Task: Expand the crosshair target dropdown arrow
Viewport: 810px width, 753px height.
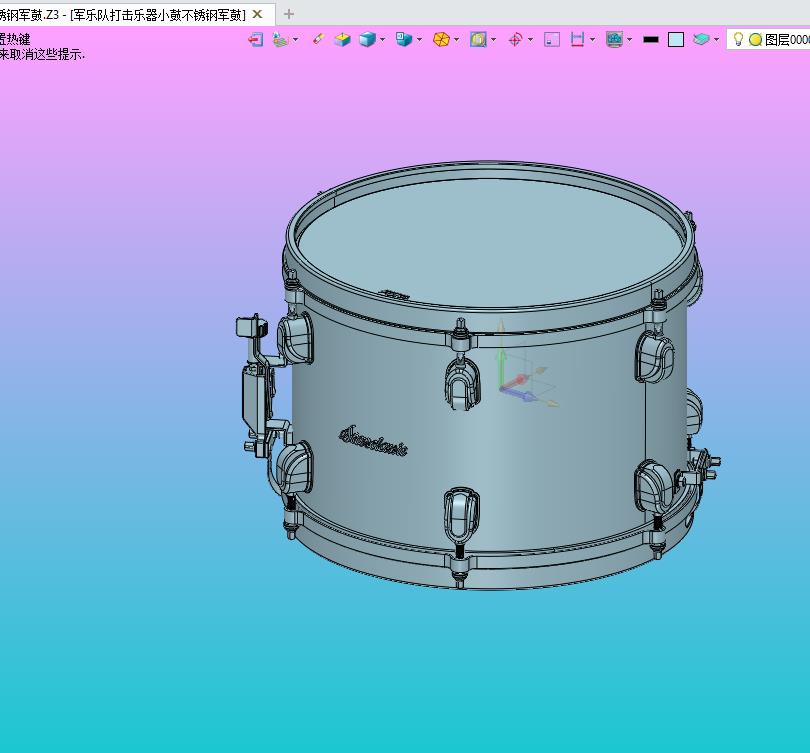Action: (530, 40)
